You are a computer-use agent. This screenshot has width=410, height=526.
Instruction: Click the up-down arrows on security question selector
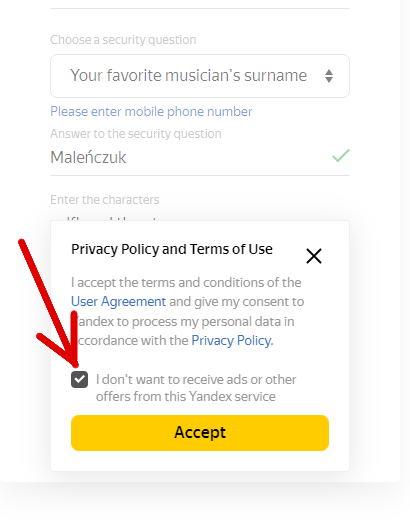coord(329,76)
